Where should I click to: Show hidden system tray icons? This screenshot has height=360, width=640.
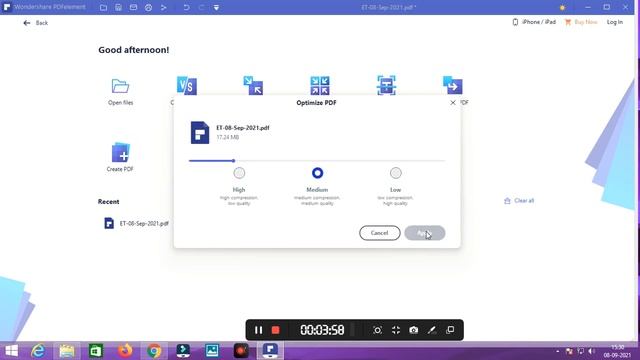[x=558, y=351]
